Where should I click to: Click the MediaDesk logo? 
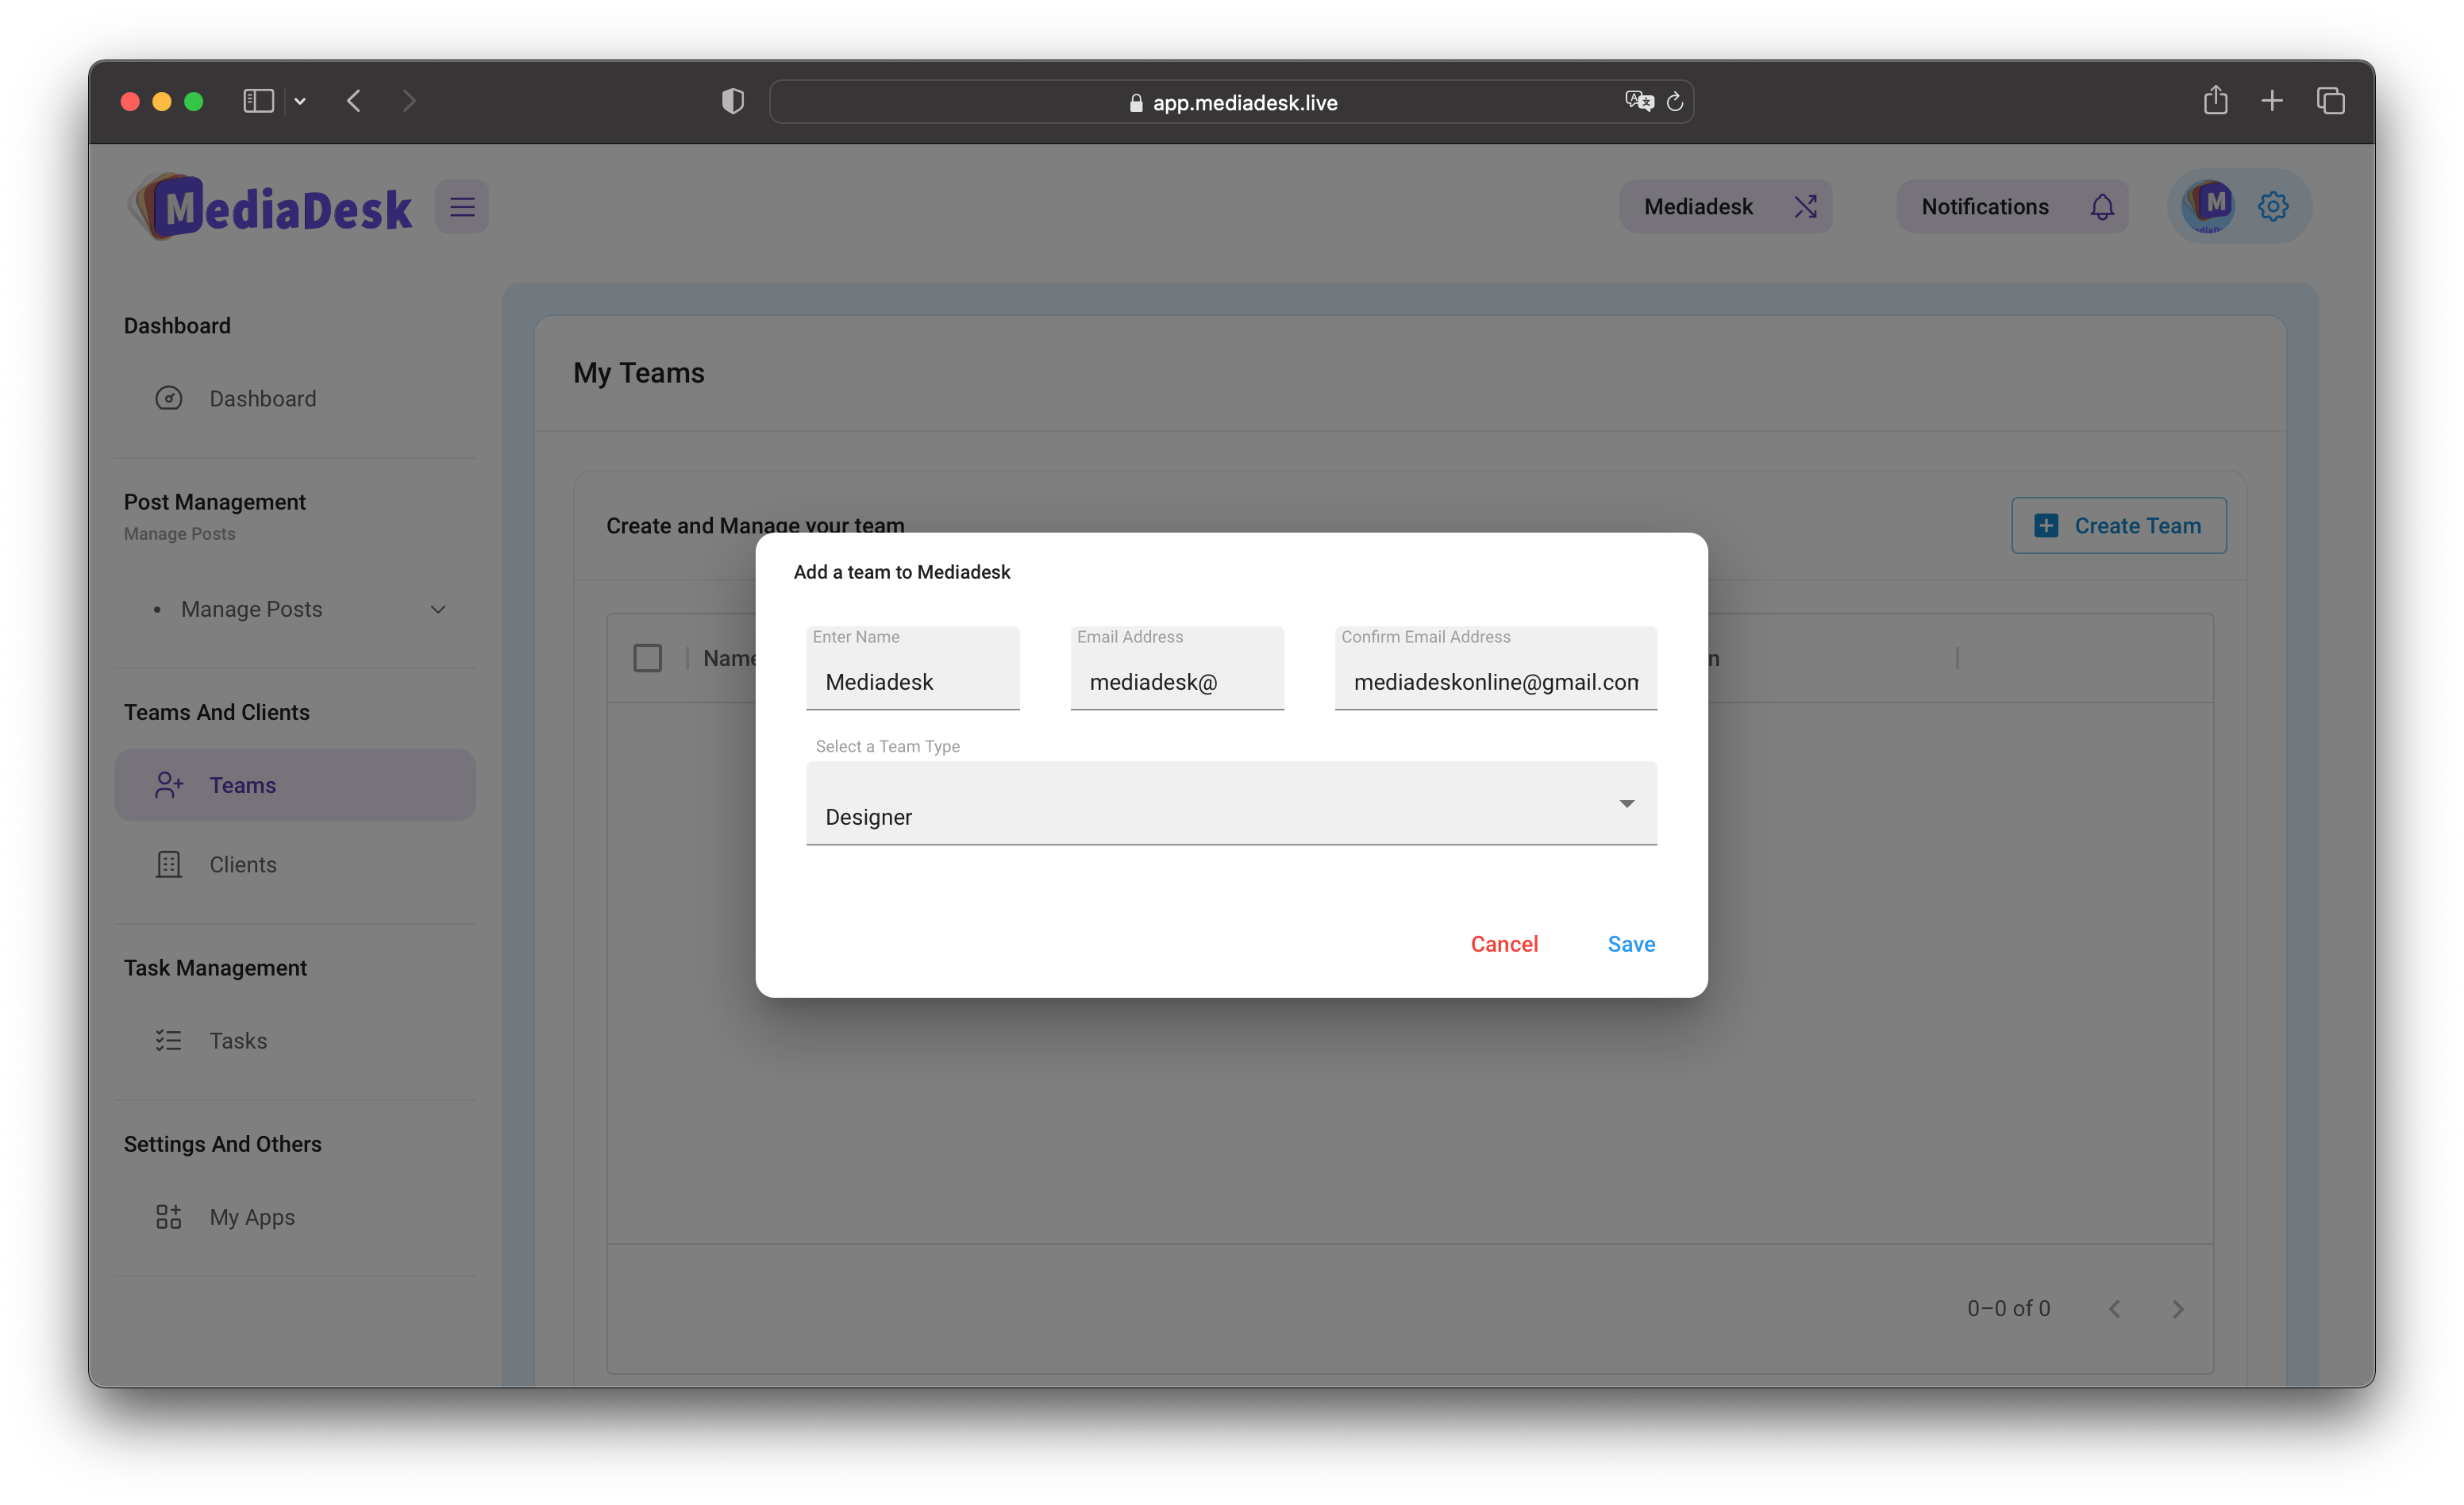pos(269,207)
